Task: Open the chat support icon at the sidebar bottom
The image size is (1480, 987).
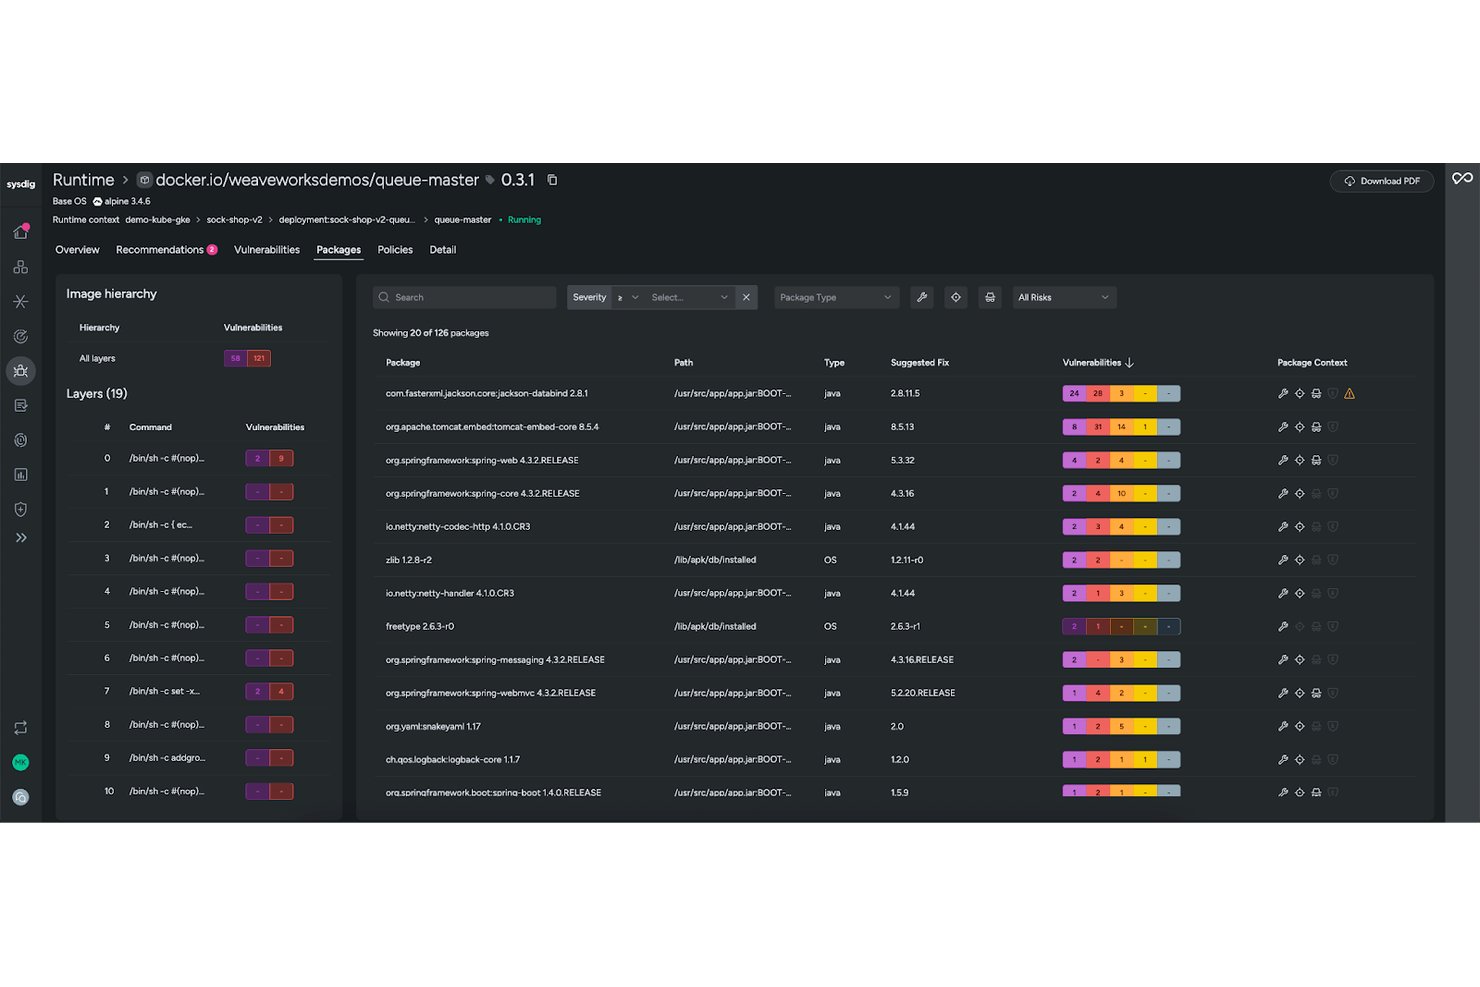Action: pos(20,797)
